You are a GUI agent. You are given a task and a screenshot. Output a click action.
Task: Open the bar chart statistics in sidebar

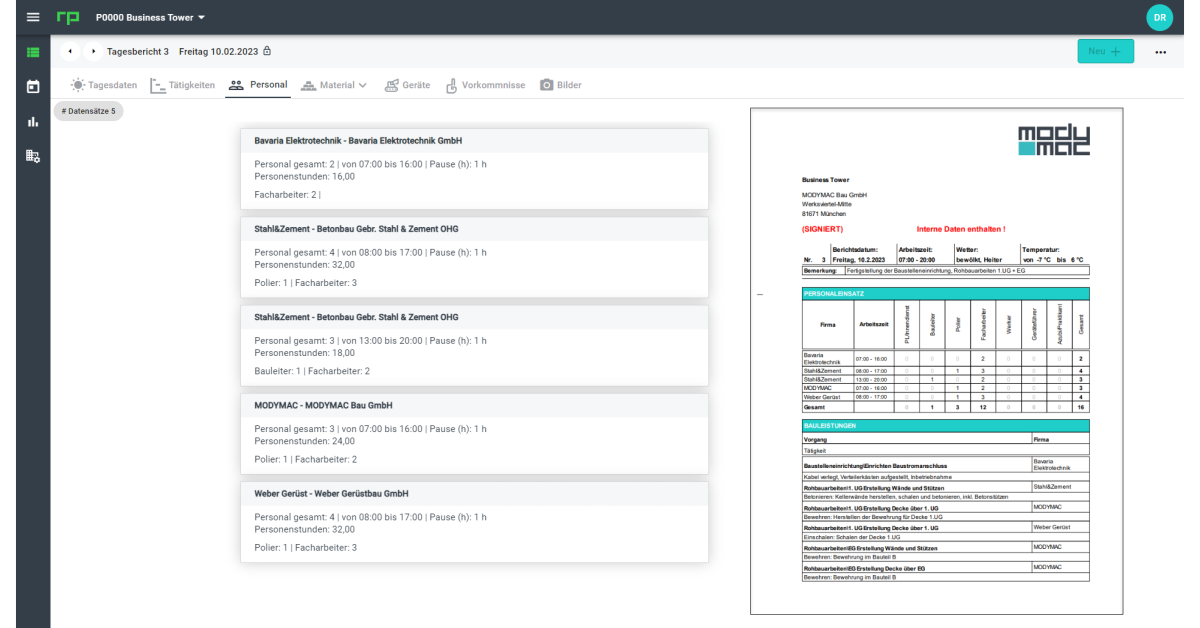pos(33,121)
